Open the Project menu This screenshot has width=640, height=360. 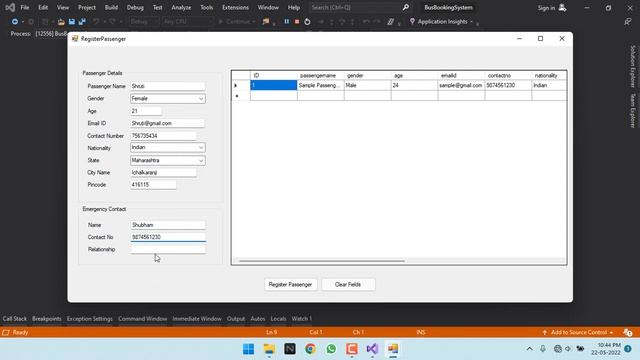87,7
